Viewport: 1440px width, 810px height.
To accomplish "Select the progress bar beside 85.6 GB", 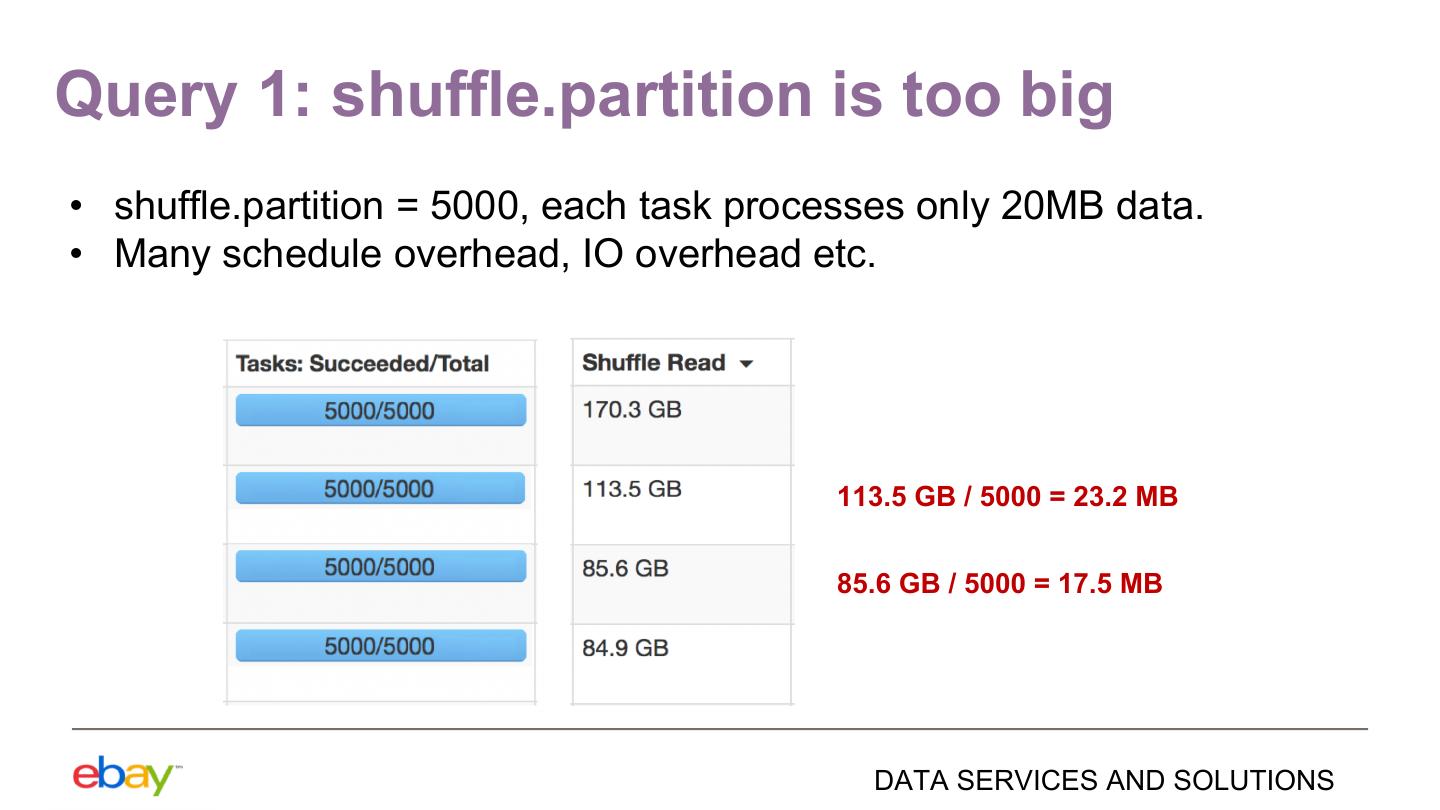I will pyautogui.click(x=380, y=567).
